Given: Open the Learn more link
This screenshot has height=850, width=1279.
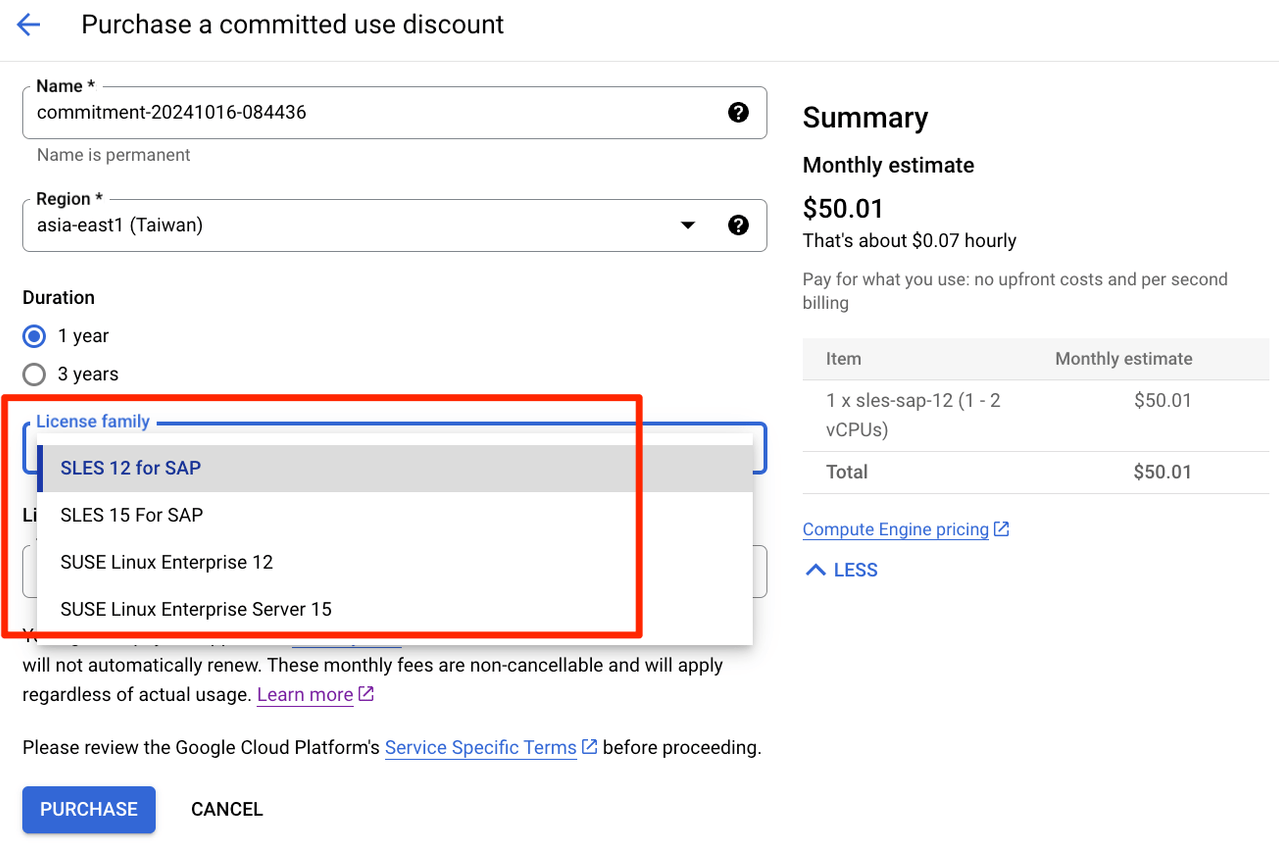Looking at the screenshot, I should click(305, 694).
